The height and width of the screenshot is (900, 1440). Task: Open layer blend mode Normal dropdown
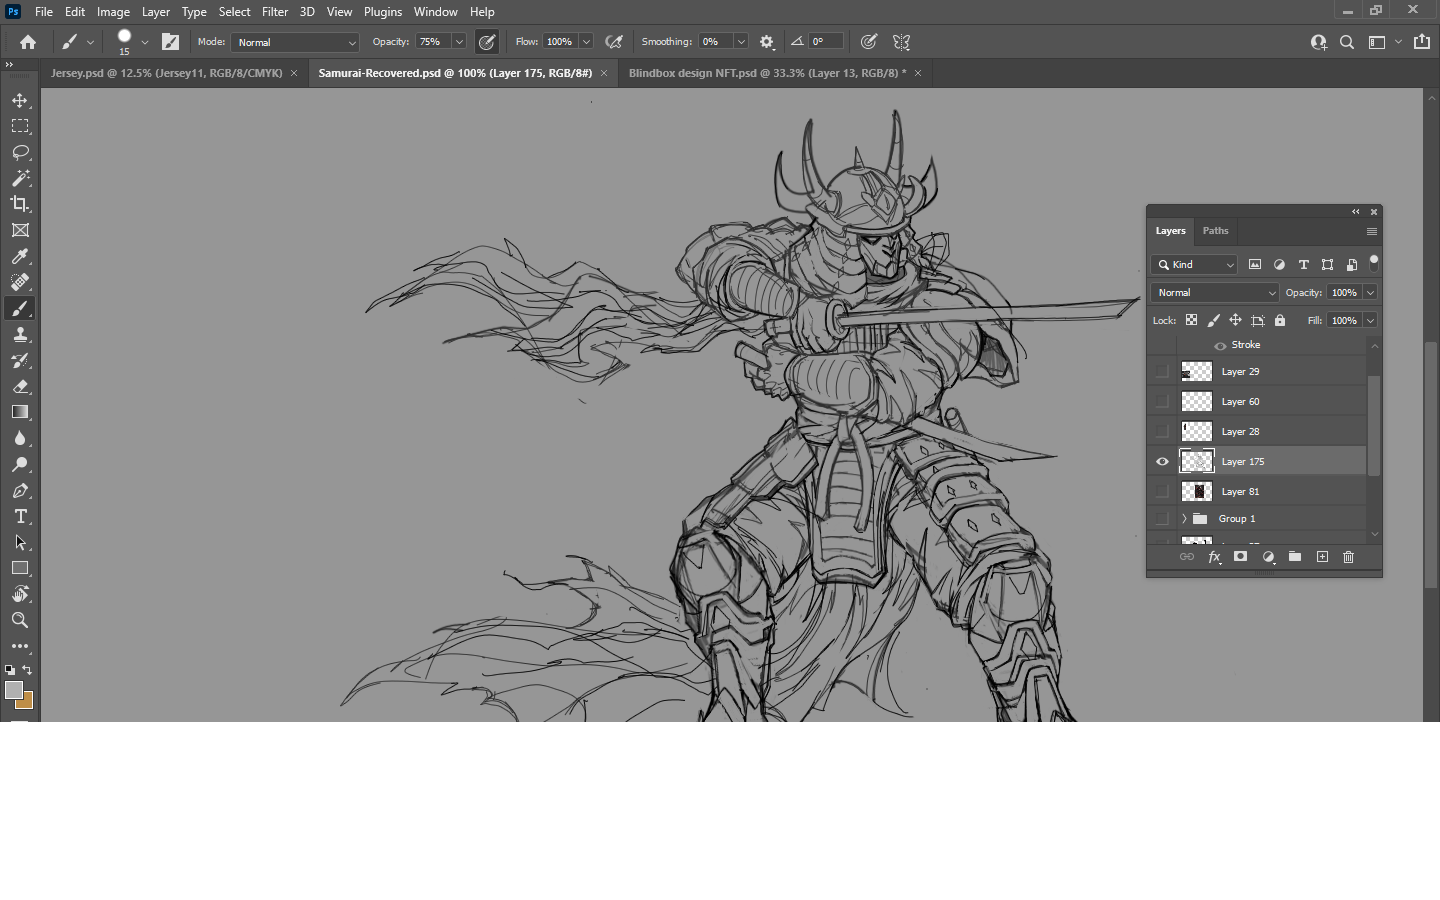point(1215,293)
